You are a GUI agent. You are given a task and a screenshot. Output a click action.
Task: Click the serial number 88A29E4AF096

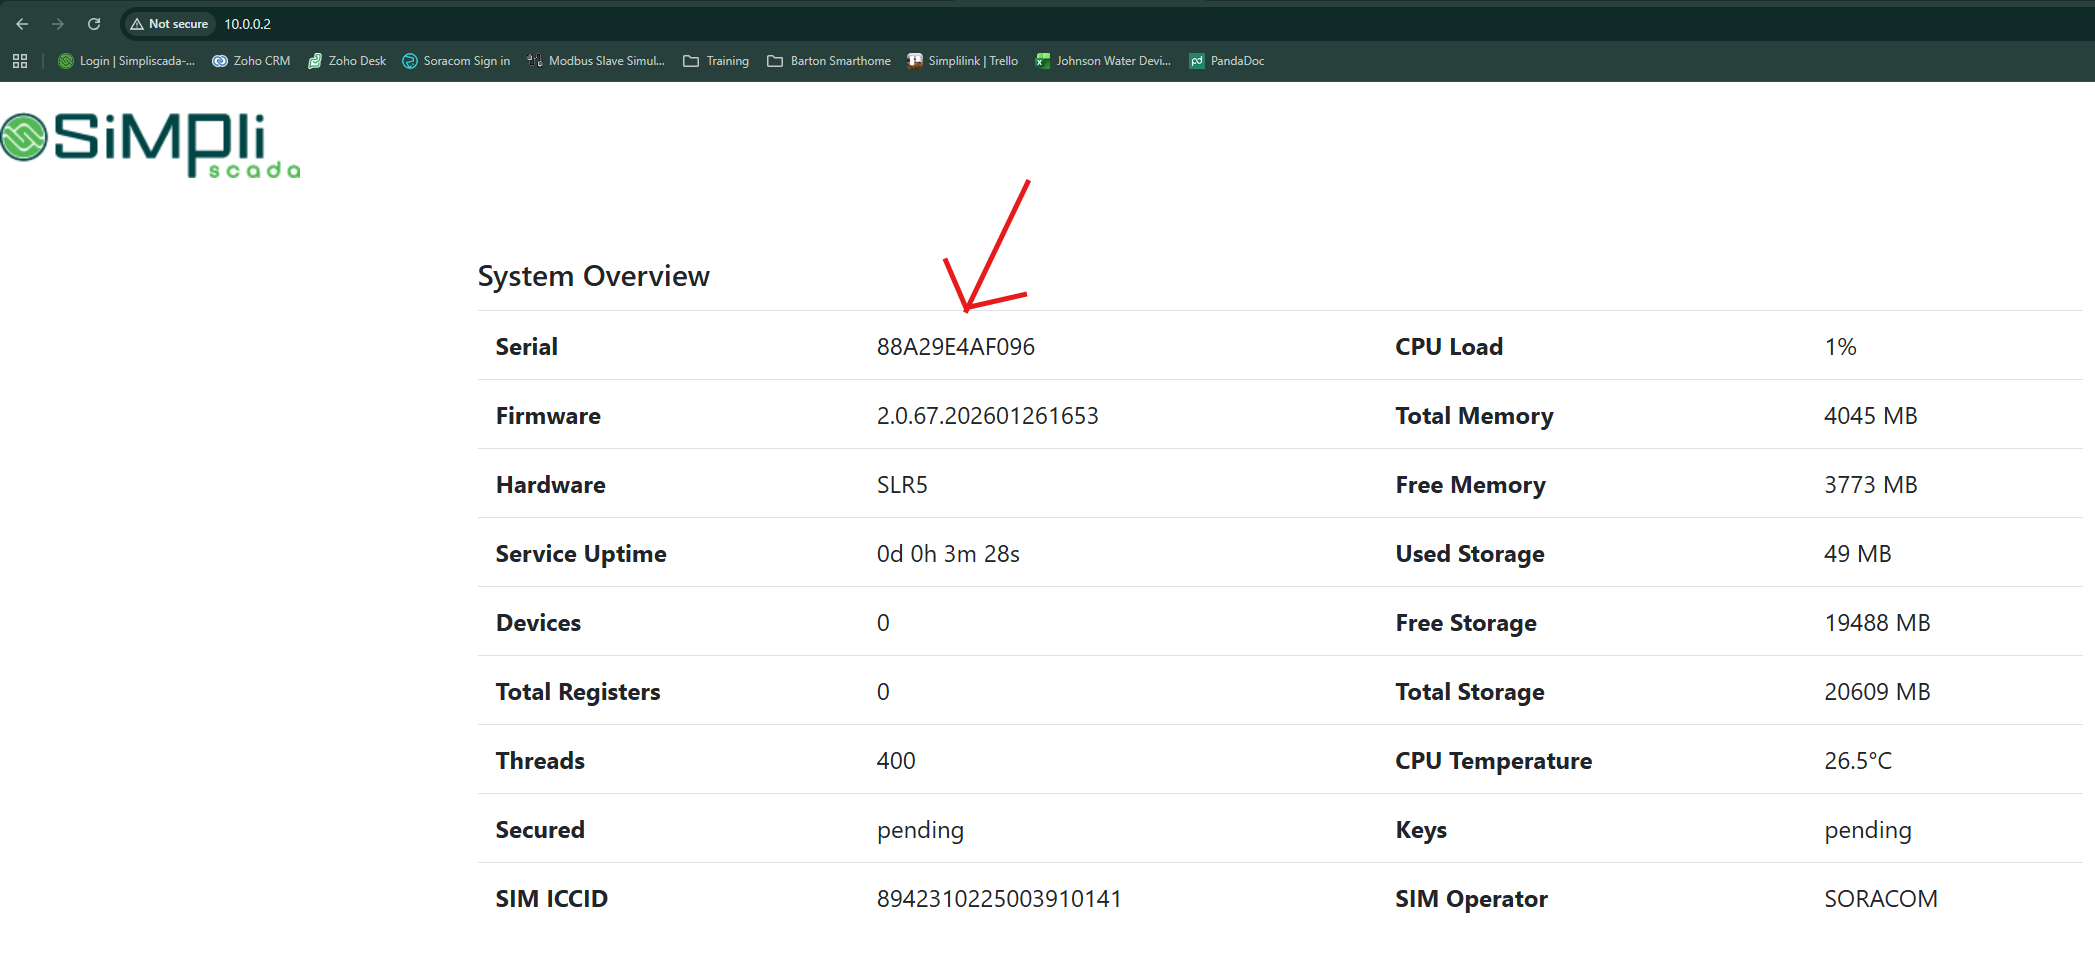click(955, 347)
